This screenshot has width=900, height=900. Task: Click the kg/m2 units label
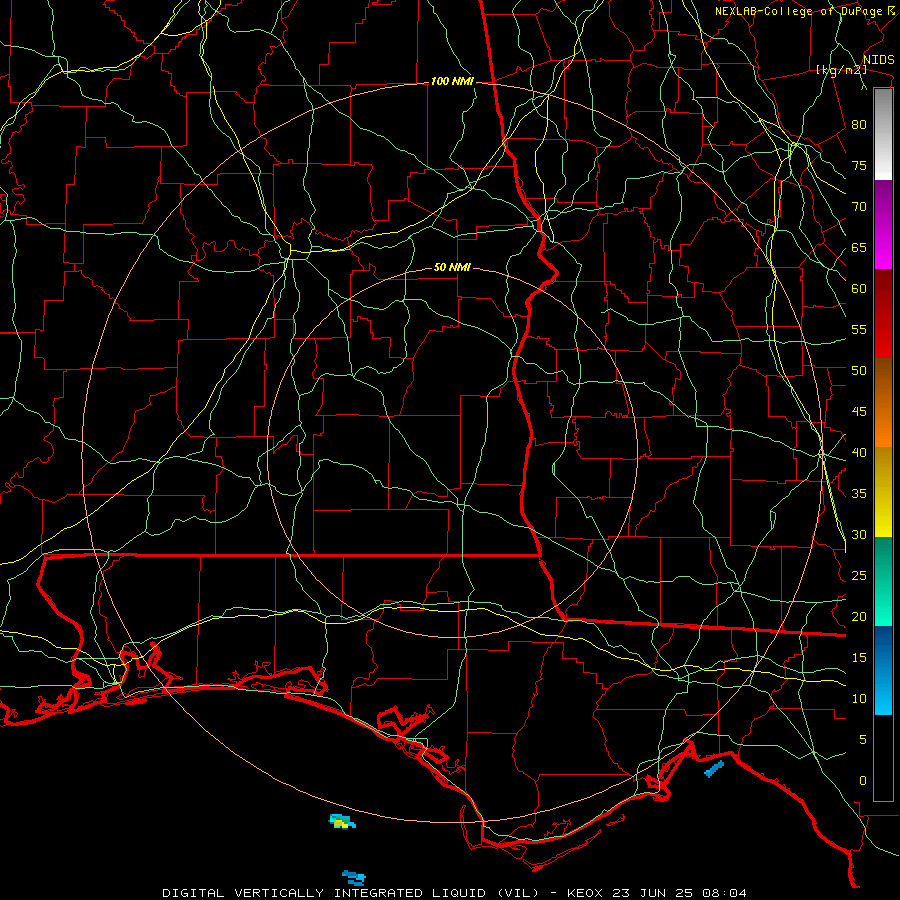tap(841, 70)
